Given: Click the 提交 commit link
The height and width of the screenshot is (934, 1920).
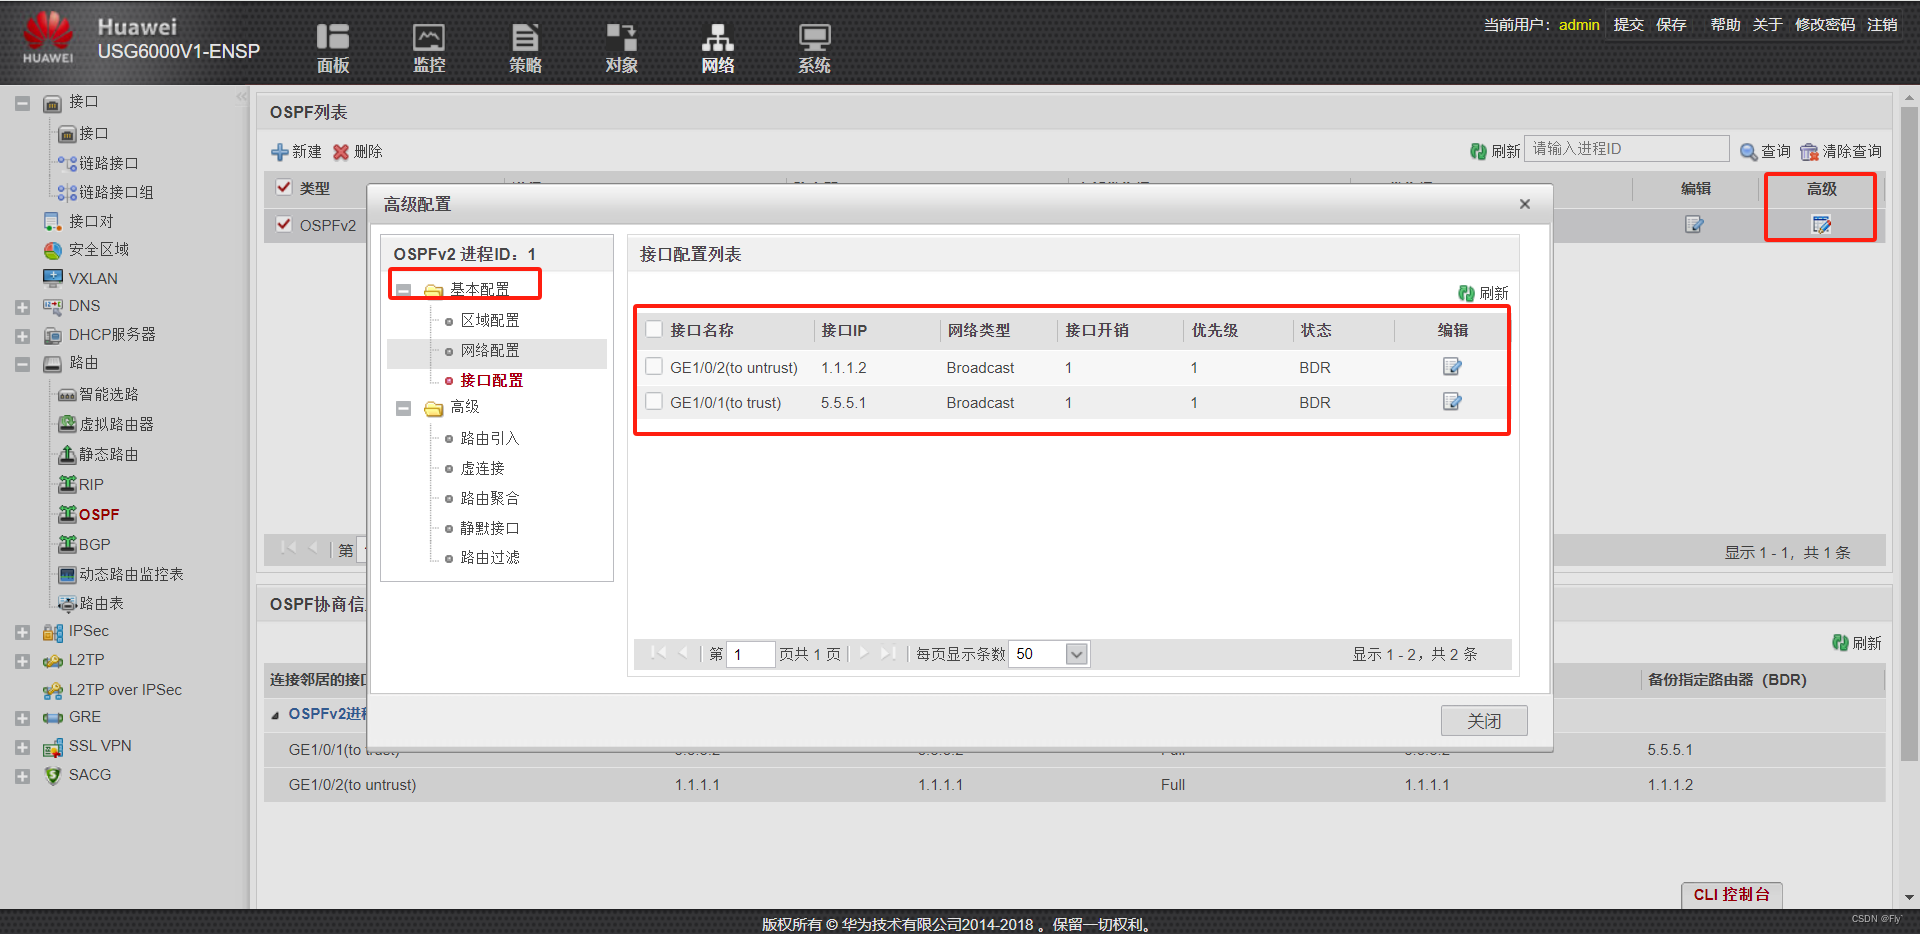Looking at the screenshot, I should [1628, 24].
